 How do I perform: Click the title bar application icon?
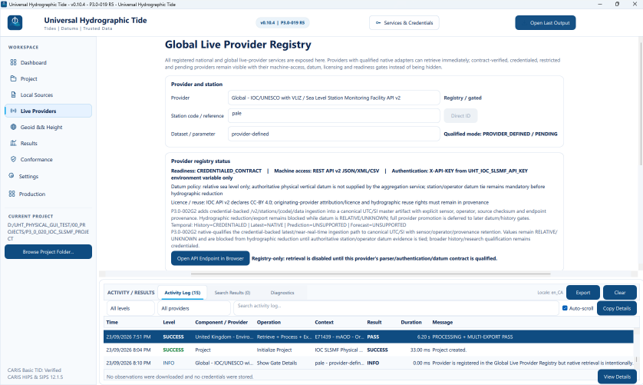click(4, 4)
